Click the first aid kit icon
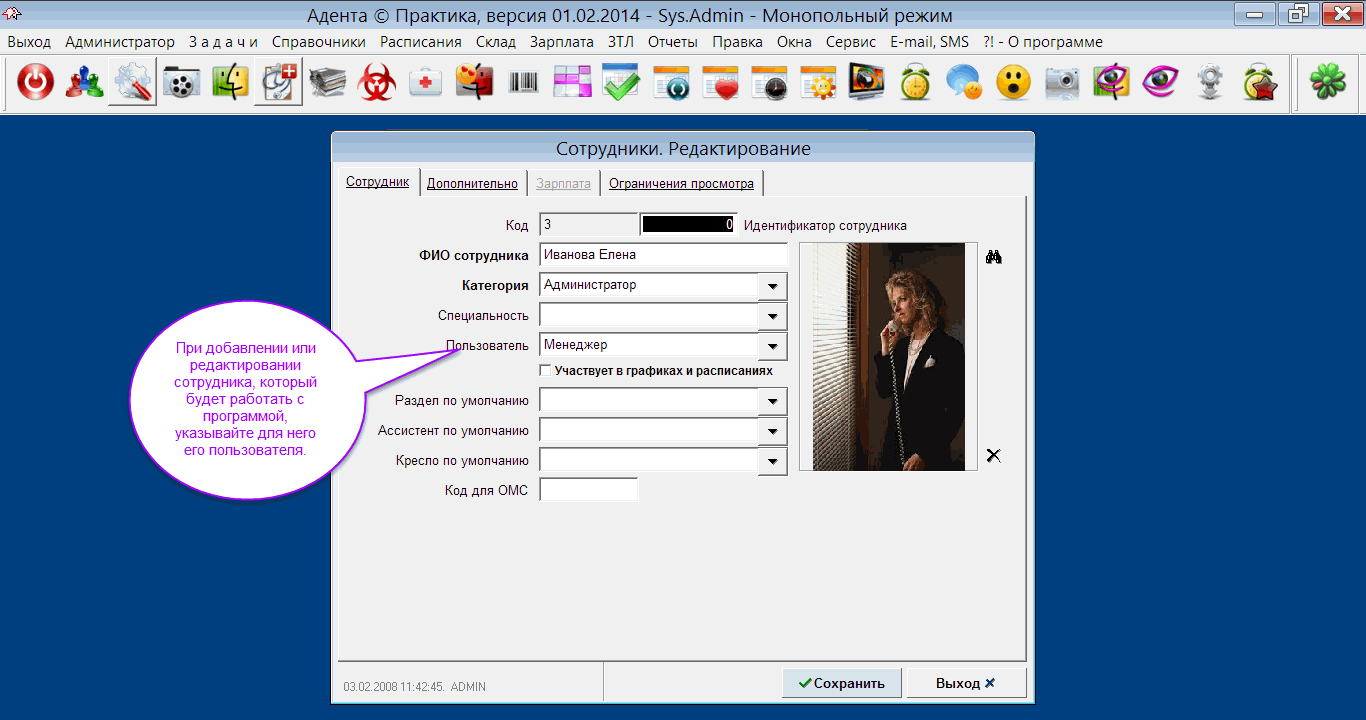 [425, 83]
